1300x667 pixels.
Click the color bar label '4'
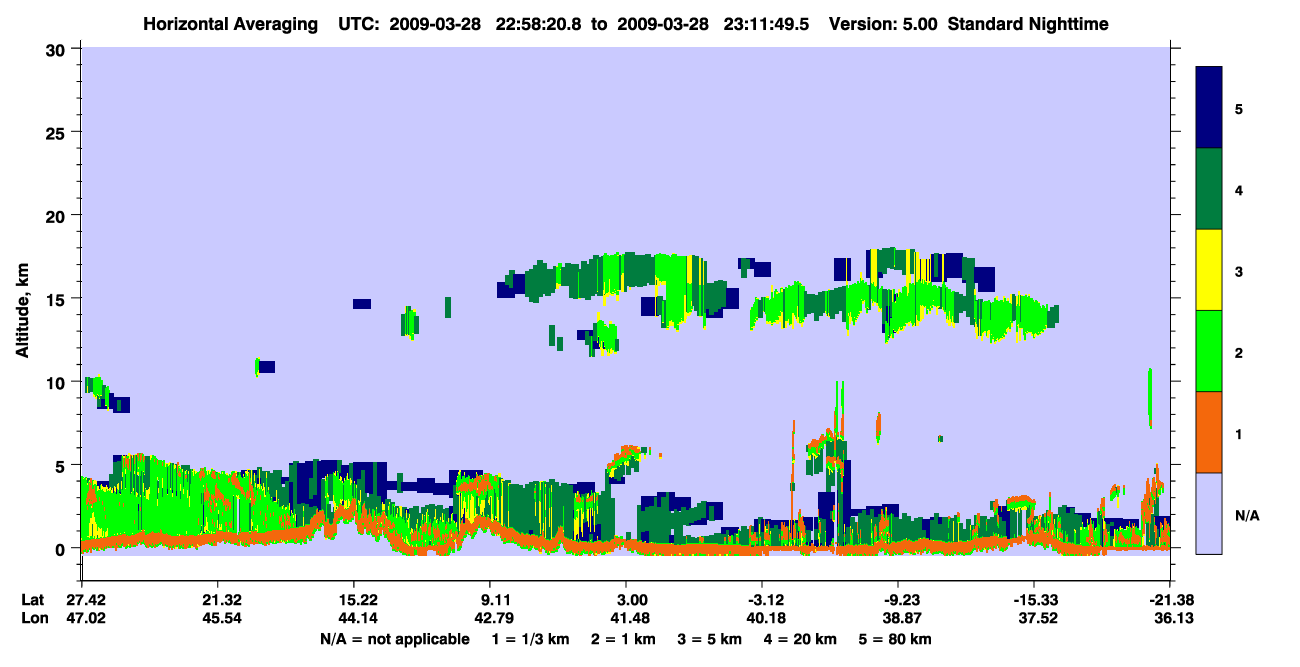[x=1238, y=189]
